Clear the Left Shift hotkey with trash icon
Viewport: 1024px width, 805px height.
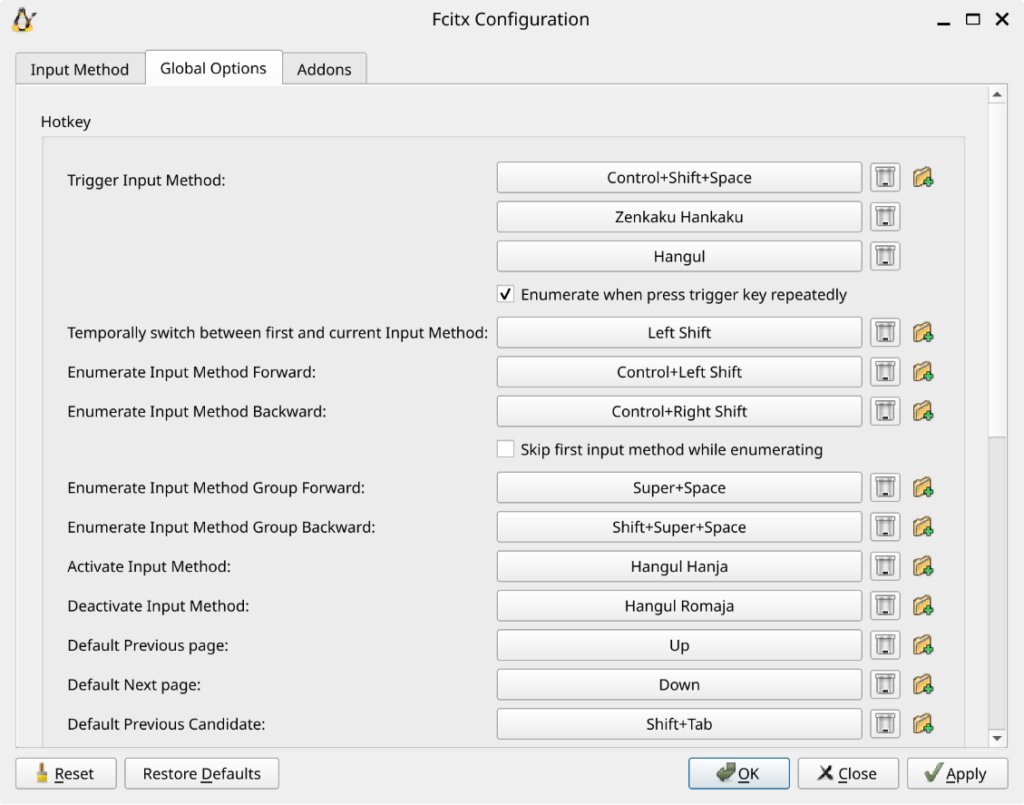coord(884,332)
